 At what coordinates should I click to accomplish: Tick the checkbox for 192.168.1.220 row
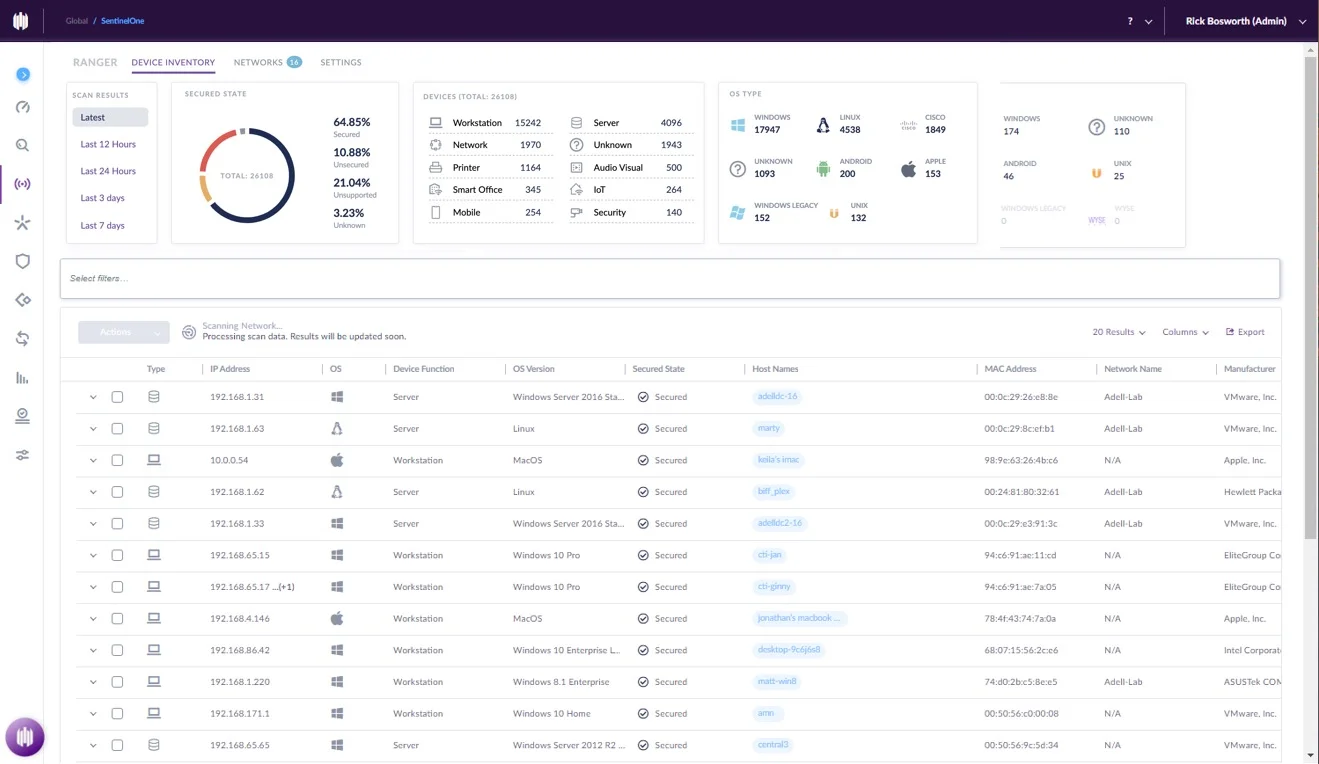pos(117,682)
